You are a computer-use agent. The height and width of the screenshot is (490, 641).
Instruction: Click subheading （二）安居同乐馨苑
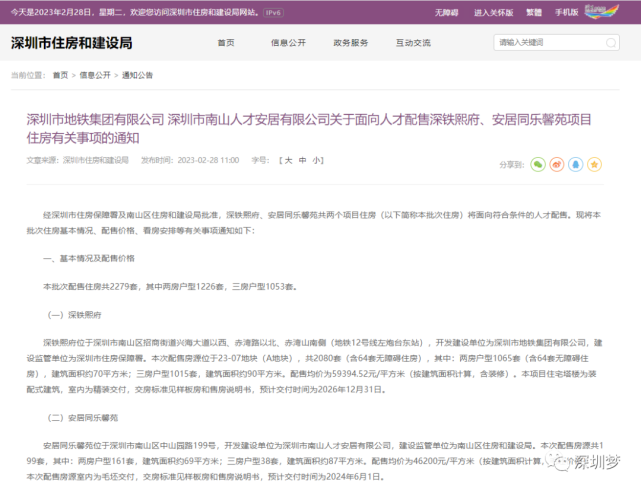point(83,418)
